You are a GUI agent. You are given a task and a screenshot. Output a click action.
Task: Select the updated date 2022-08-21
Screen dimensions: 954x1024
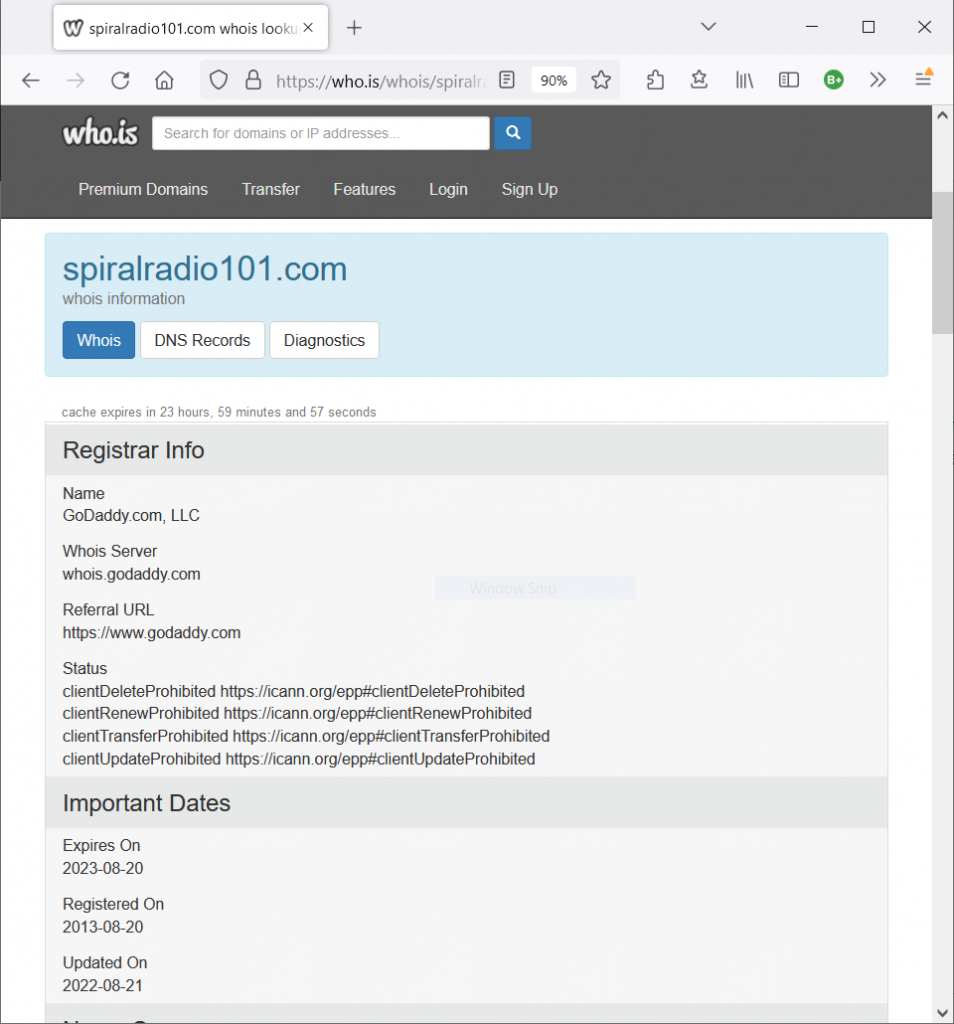click(103, 985)
